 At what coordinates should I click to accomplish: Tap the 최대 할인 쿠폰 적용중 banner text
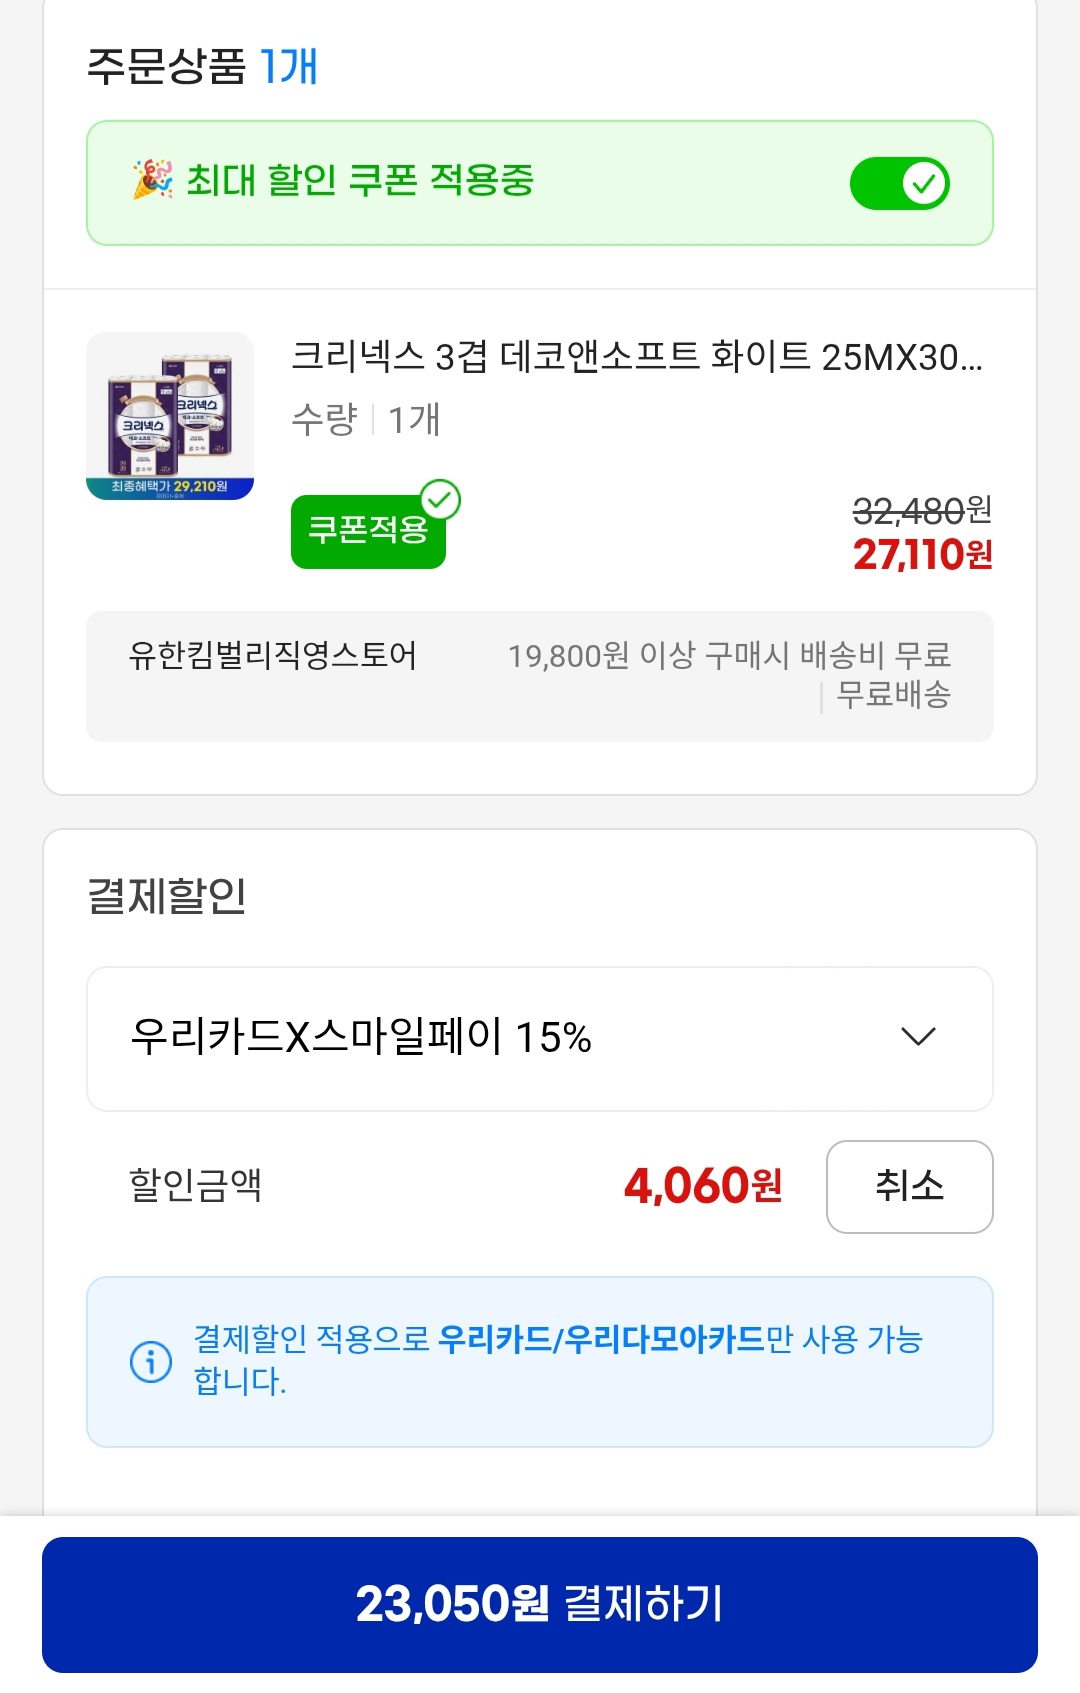coord(360,181)
